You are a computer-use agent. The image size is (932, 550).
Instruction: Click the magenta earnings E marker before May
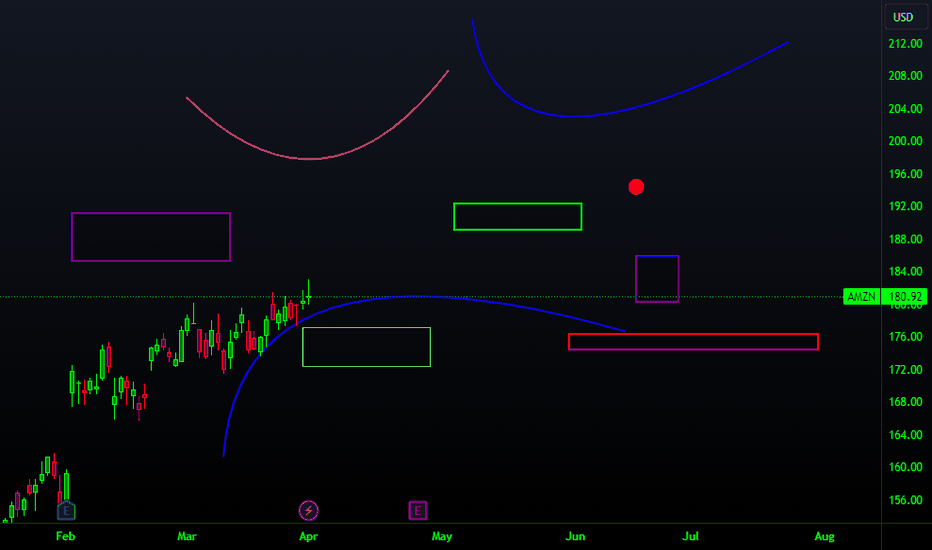[x=418, y=510]
